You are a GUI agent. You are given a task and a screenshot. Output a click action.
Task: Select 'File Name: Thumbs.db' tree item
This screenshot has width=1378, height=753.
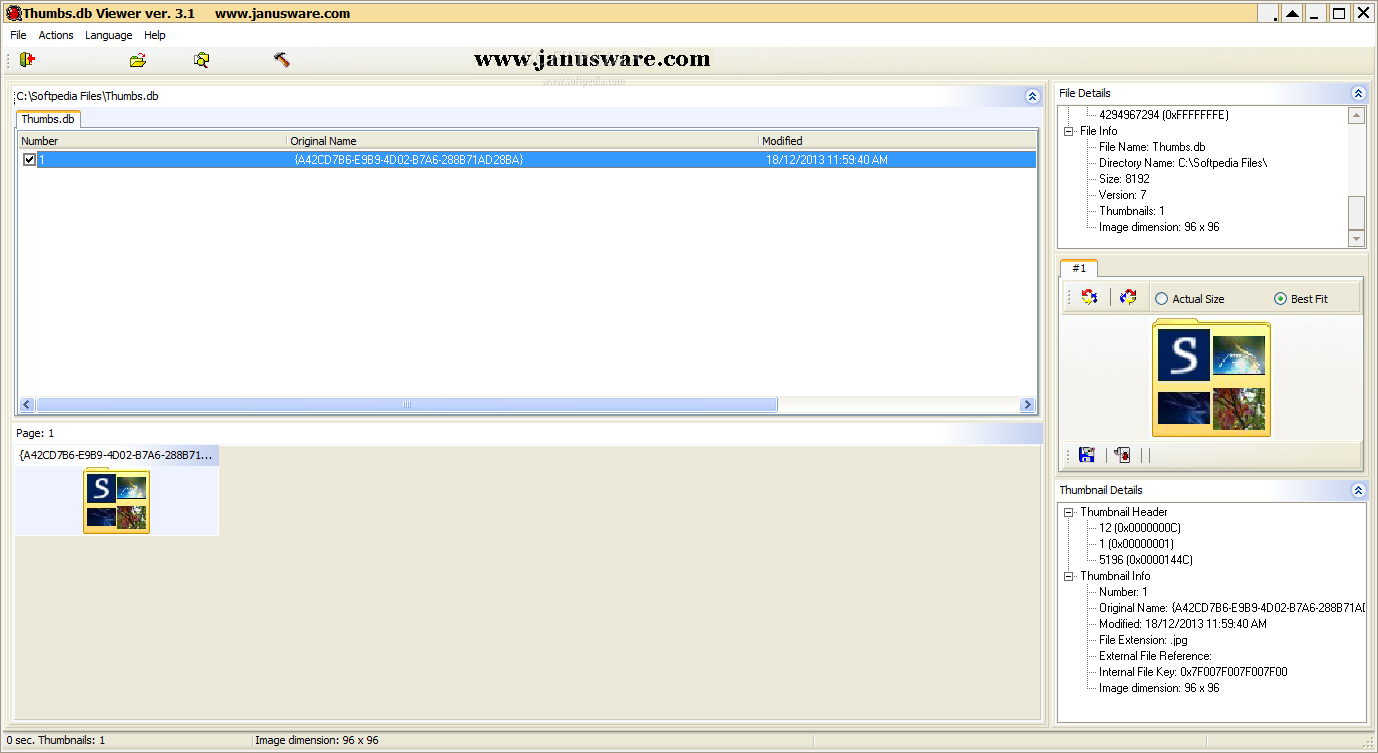(1152, 147)
